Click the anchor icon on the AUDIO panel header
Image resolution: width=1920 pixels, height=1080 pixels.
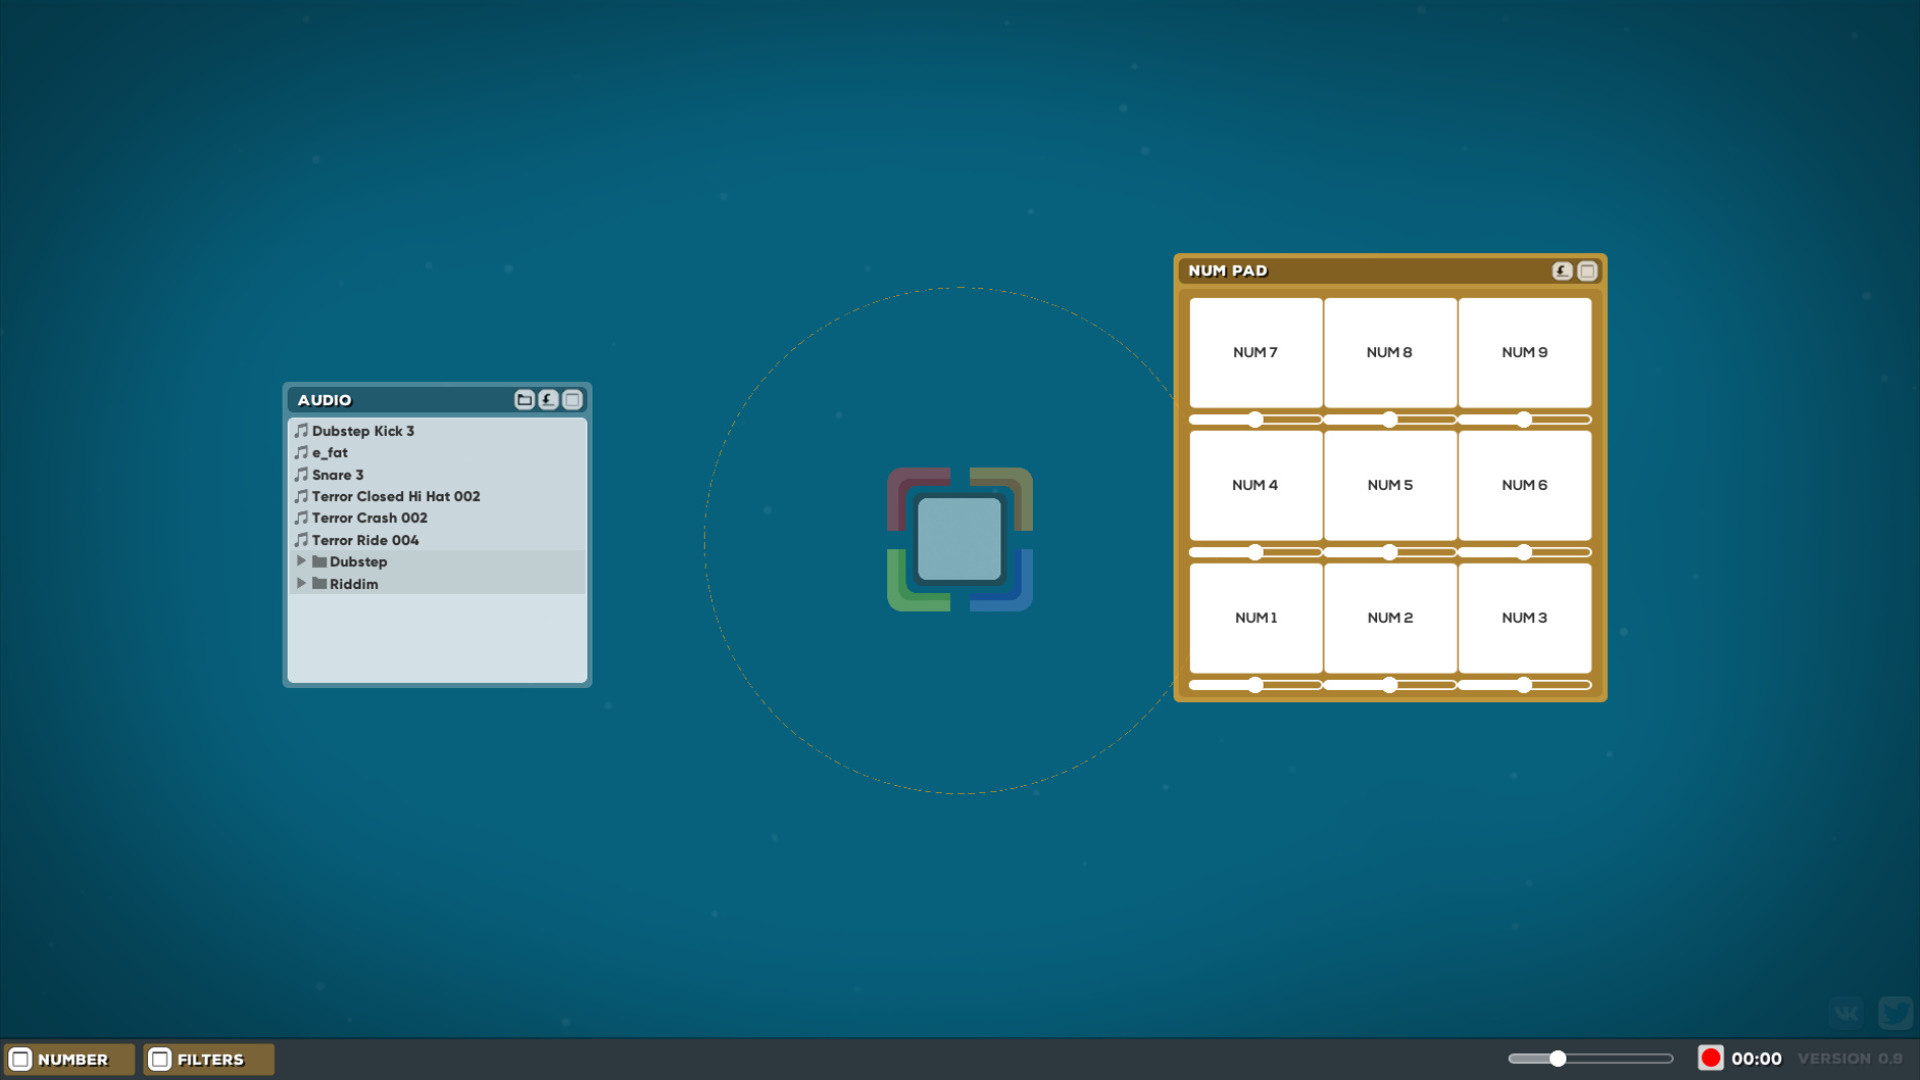pyautogui.click(x=548, y=399)
